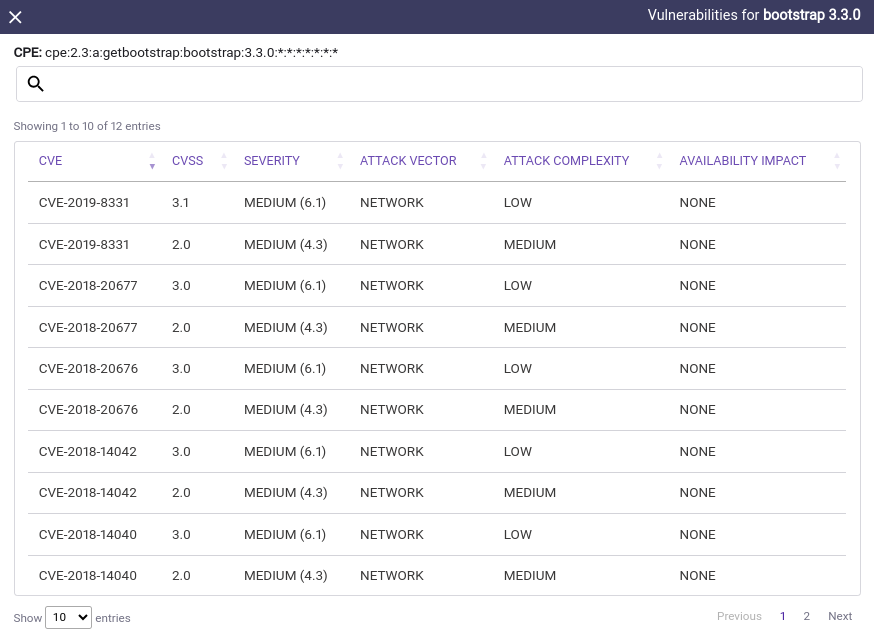Click the bootstrap 3.3.0 title text
The image size is (874, 629).
click(812, 15)
